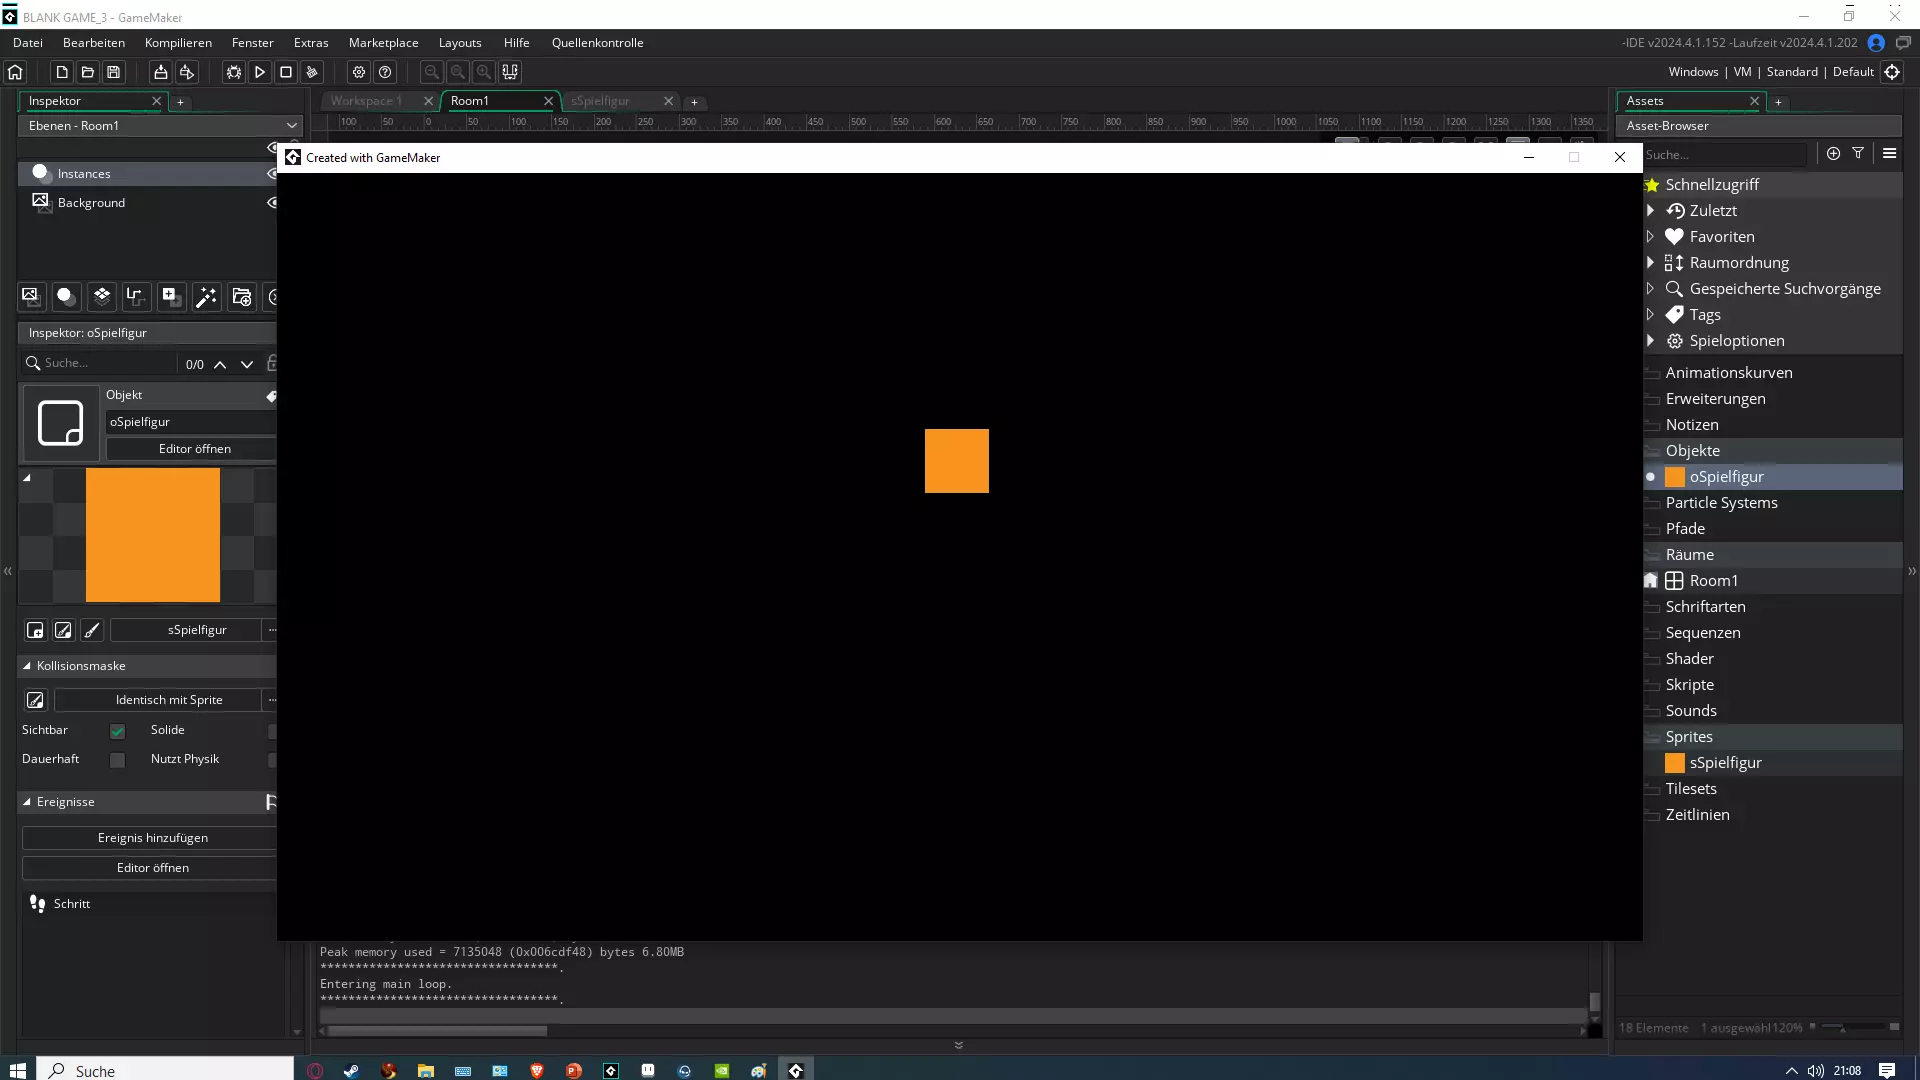Open the Kompilieren menu
Viewport: 1920px width, 1080px height.
(178, 43)
